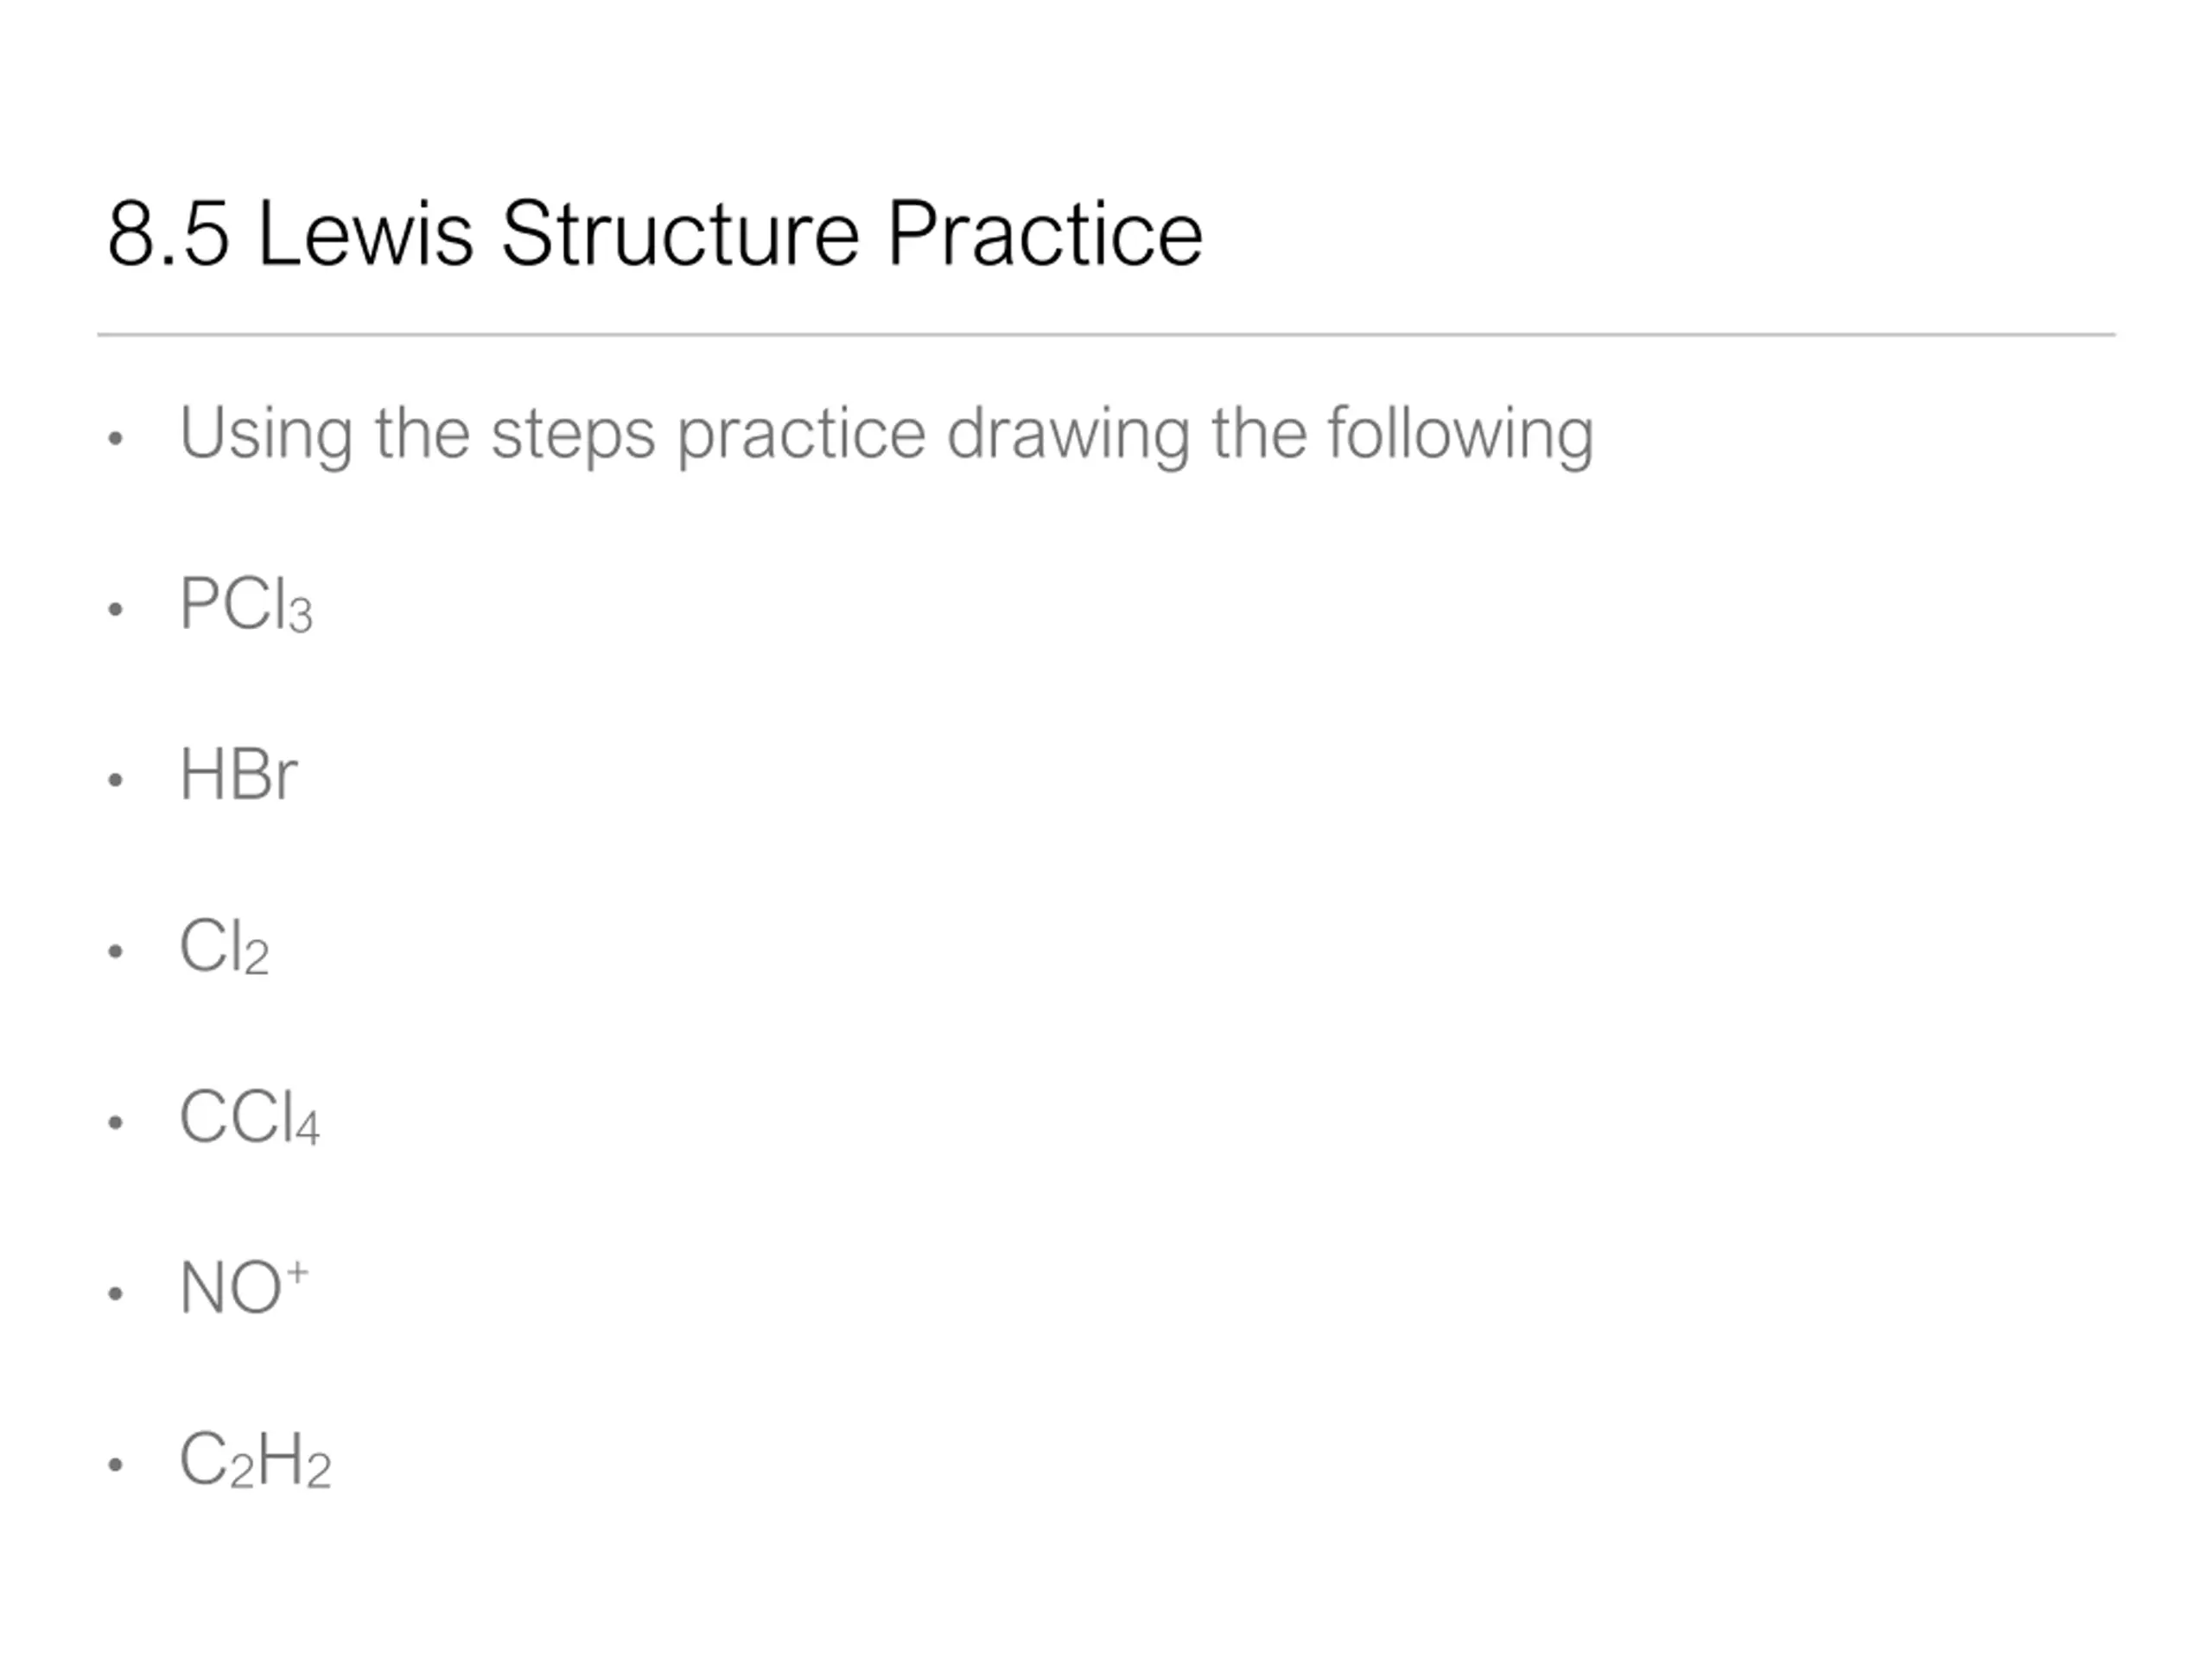The width and height of the screenshot is (2212, 1659).
Task: Click the bullet dot beside 'Using the steps'
Action: click(x=115, y=437)
